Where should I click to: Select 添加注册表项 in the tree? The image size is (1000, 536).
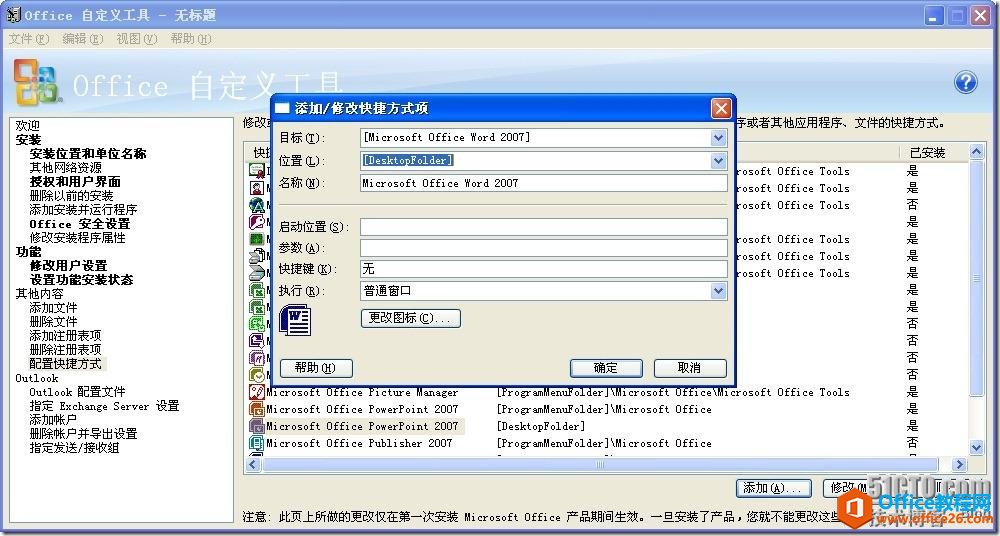pyautogui.click(x=66, y=336)
